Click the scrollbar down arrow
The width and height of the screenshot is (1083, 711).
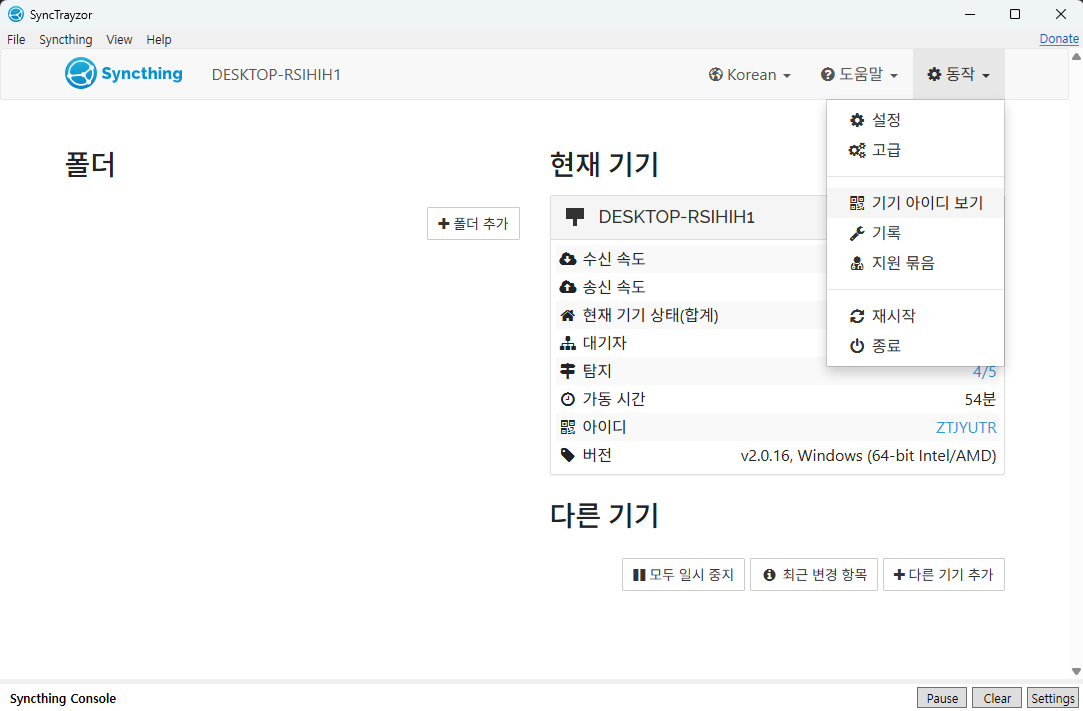[x=1076, y=672]
